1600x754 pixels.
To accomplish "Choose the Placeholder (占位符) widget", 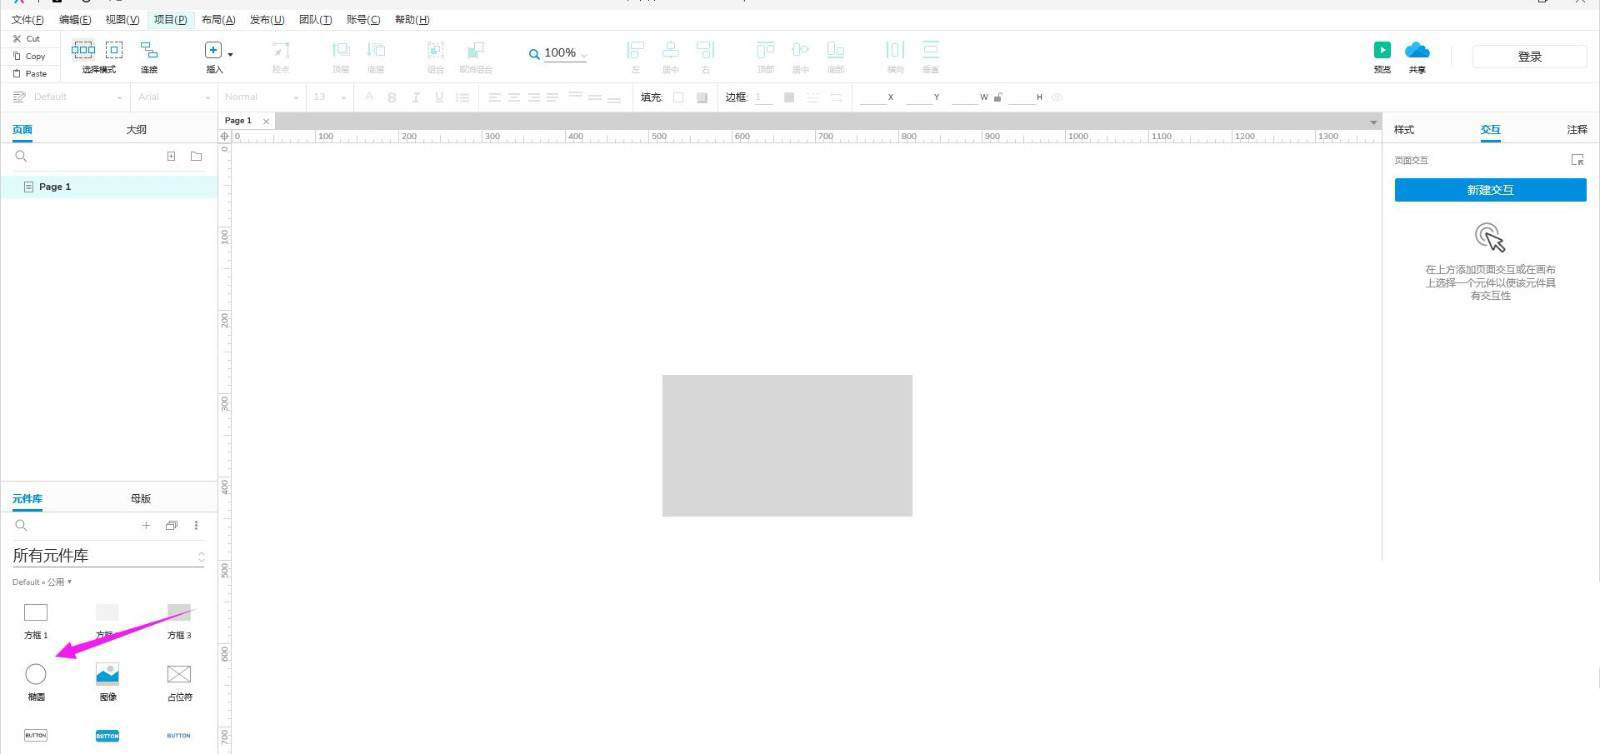I will [x=179, y=675].
